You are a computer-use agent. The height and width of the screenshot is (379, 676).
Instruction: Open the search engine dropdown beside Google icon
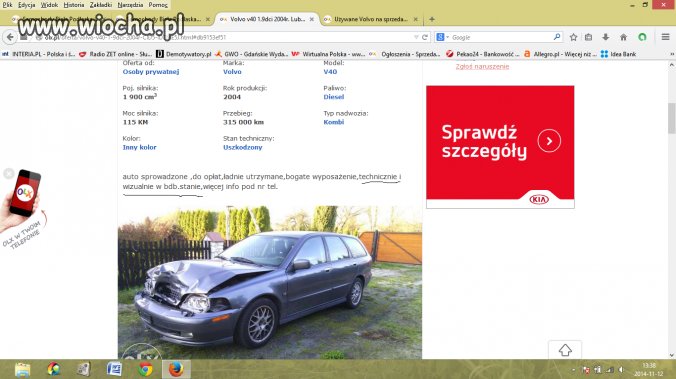(x=447, y=38)
